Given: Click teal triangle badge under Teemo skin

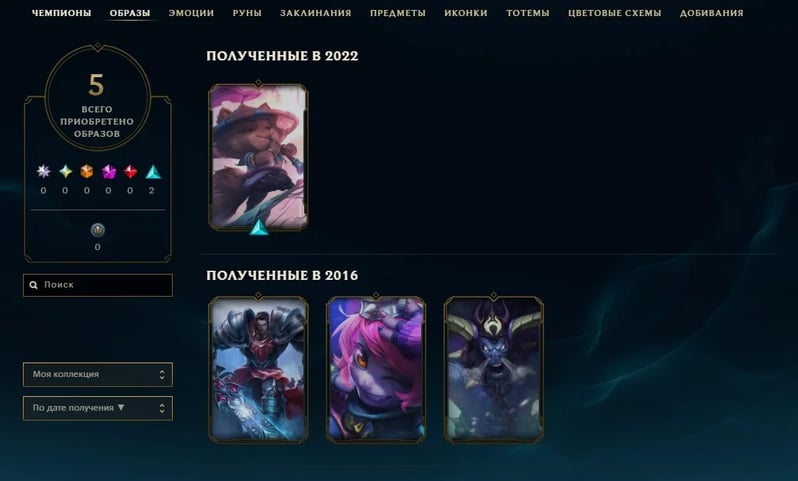Looking at the screenshot, I should pos(259,227).
